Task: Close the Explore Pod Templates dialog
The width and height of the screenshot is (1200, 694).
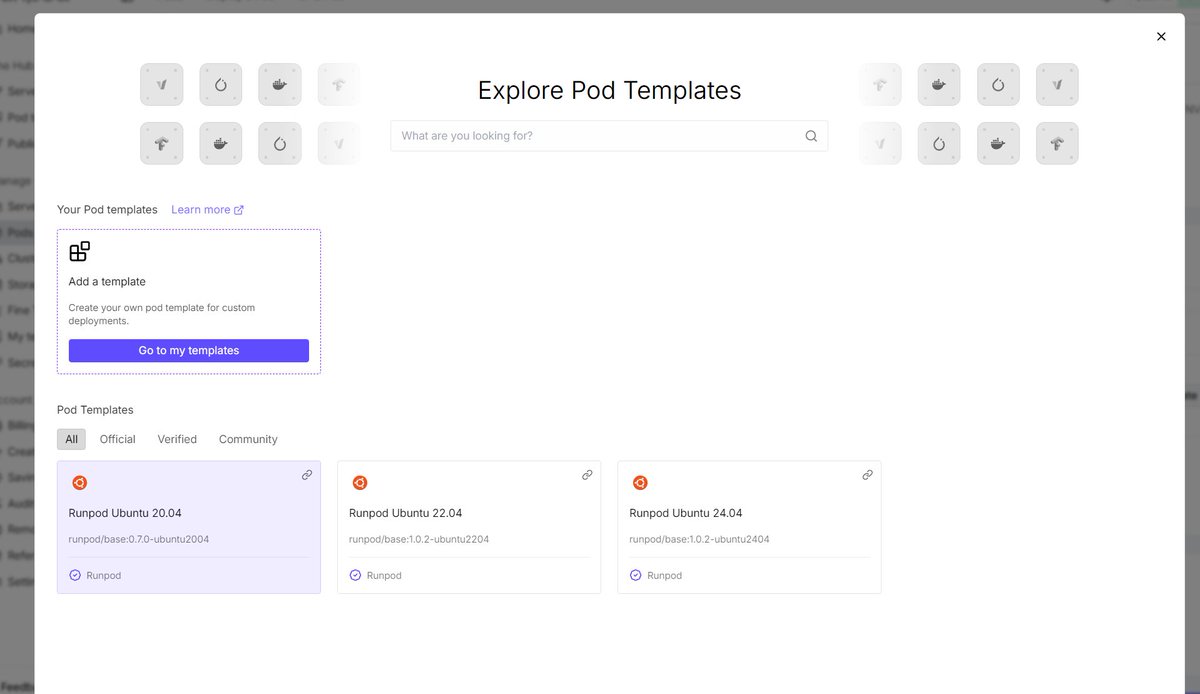Action: click(1161, 37)
